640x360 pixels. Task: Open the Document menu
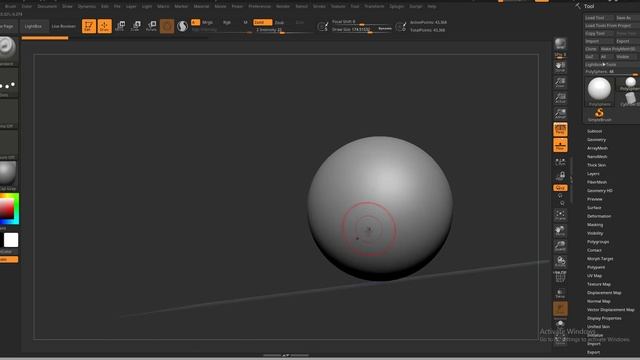pos(47,6)
